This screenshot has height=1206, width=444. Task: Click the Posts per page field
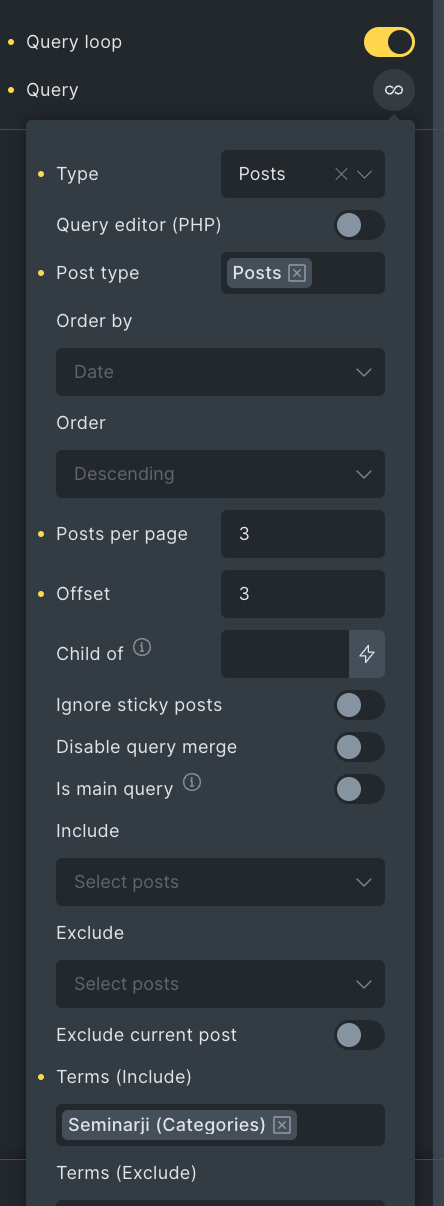(x=303, y=534)
